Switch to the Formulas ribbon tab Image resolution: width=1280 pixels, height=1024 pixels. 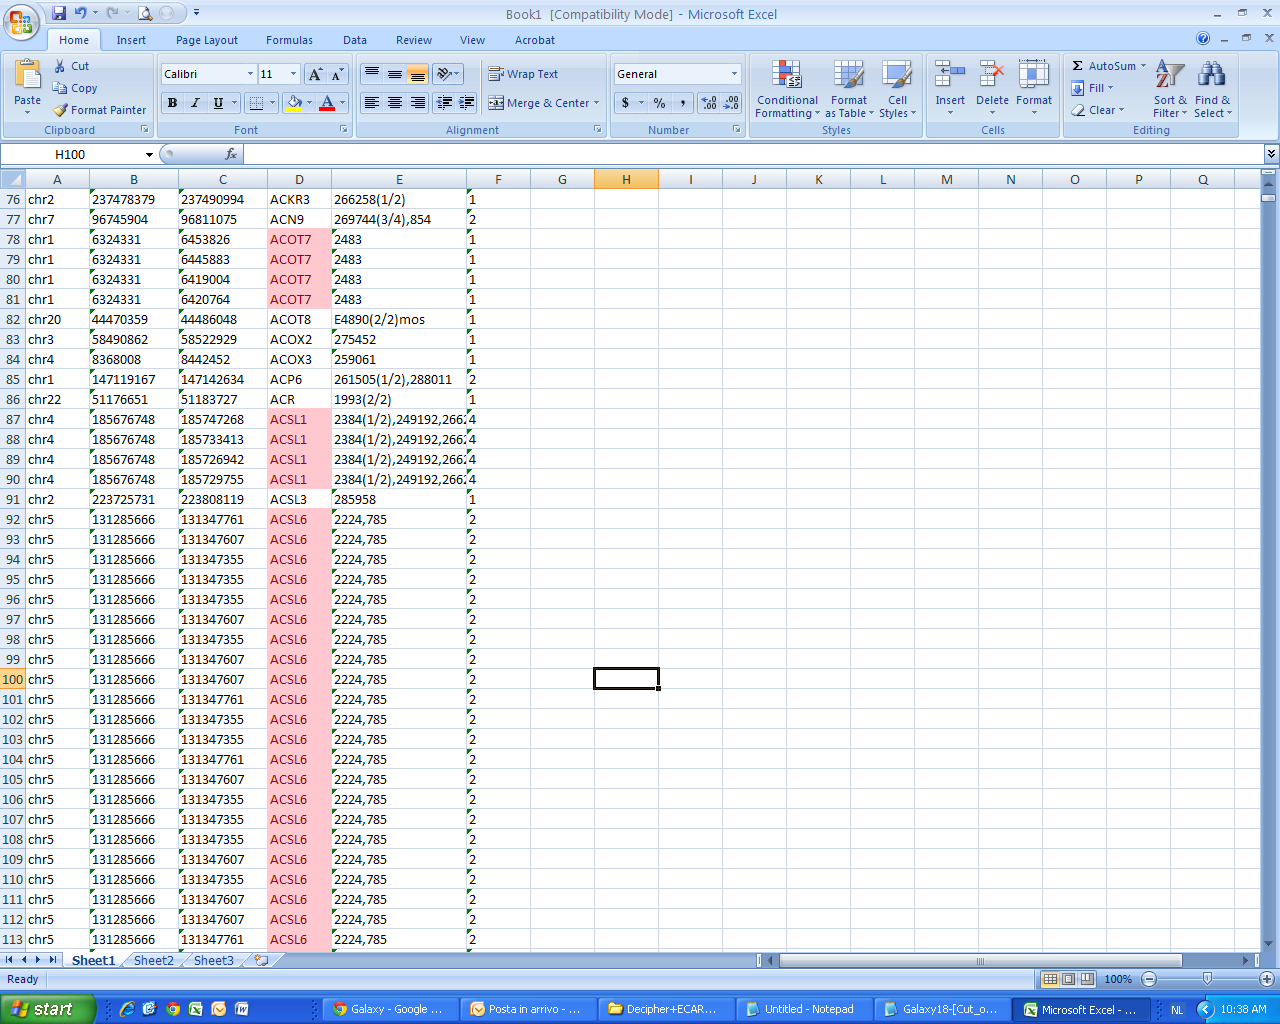pos(289,40)
